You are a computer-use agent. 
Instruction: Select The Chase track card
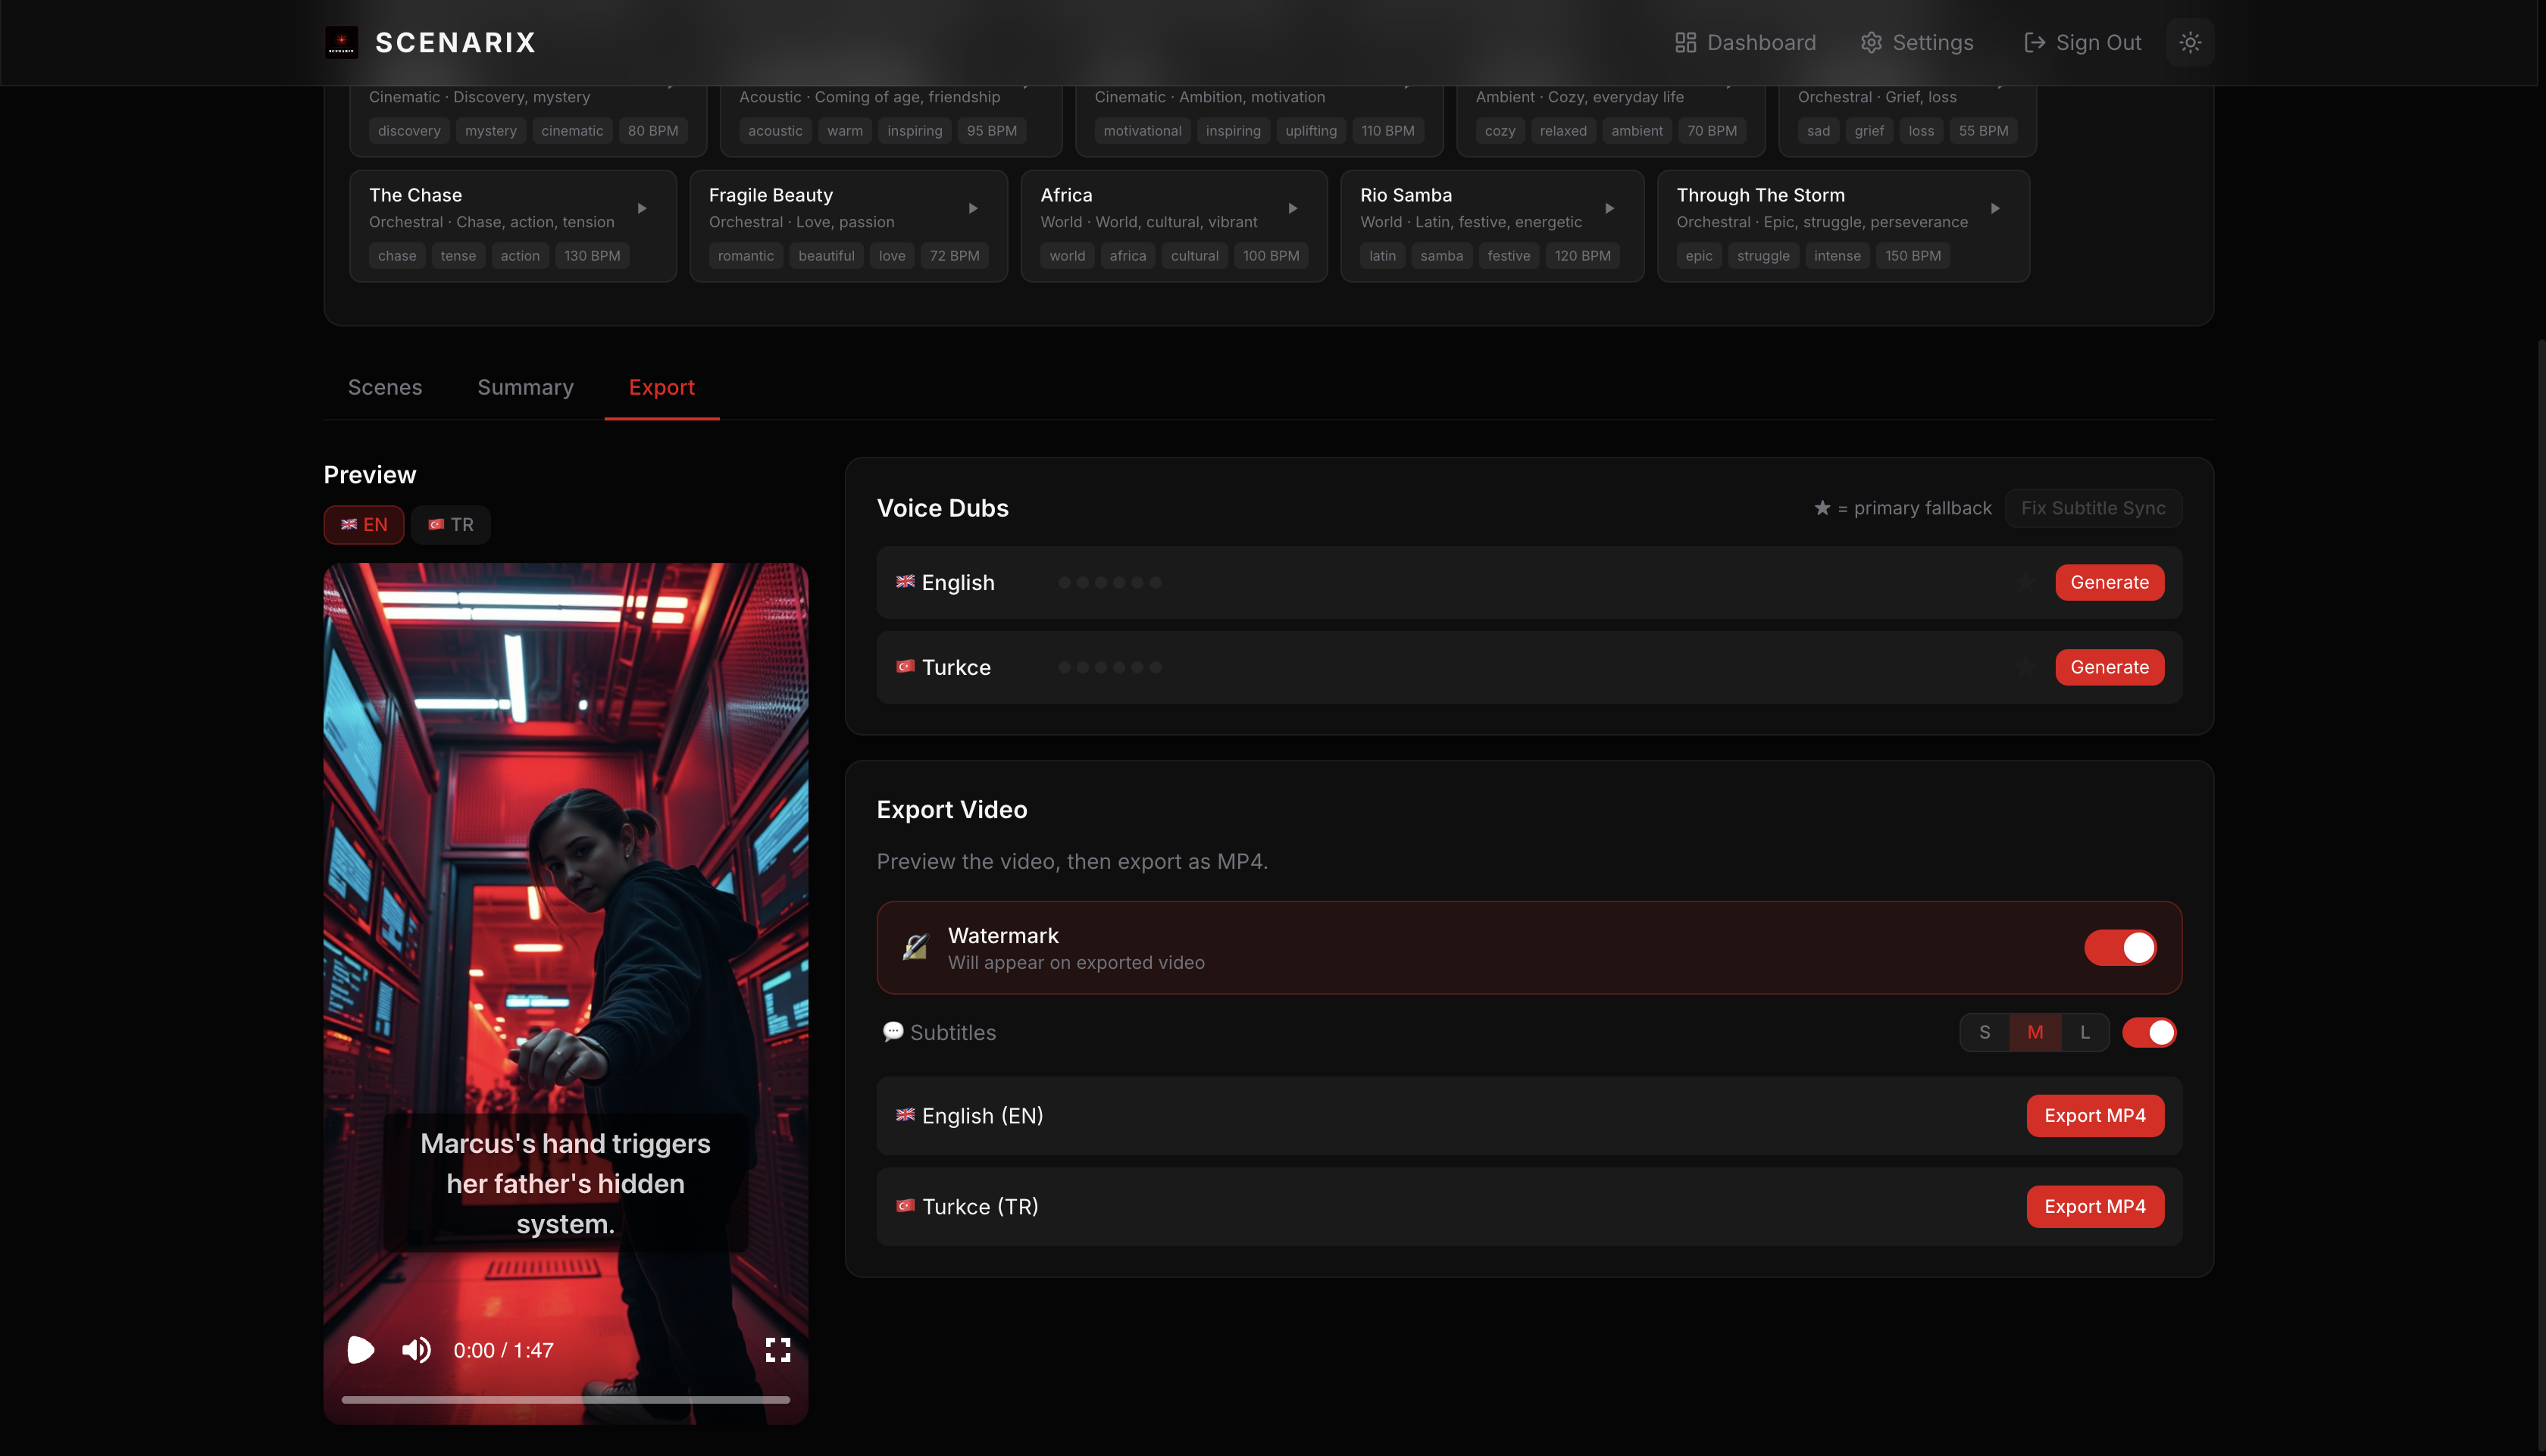pyautogui.click(x=513, y=226)
